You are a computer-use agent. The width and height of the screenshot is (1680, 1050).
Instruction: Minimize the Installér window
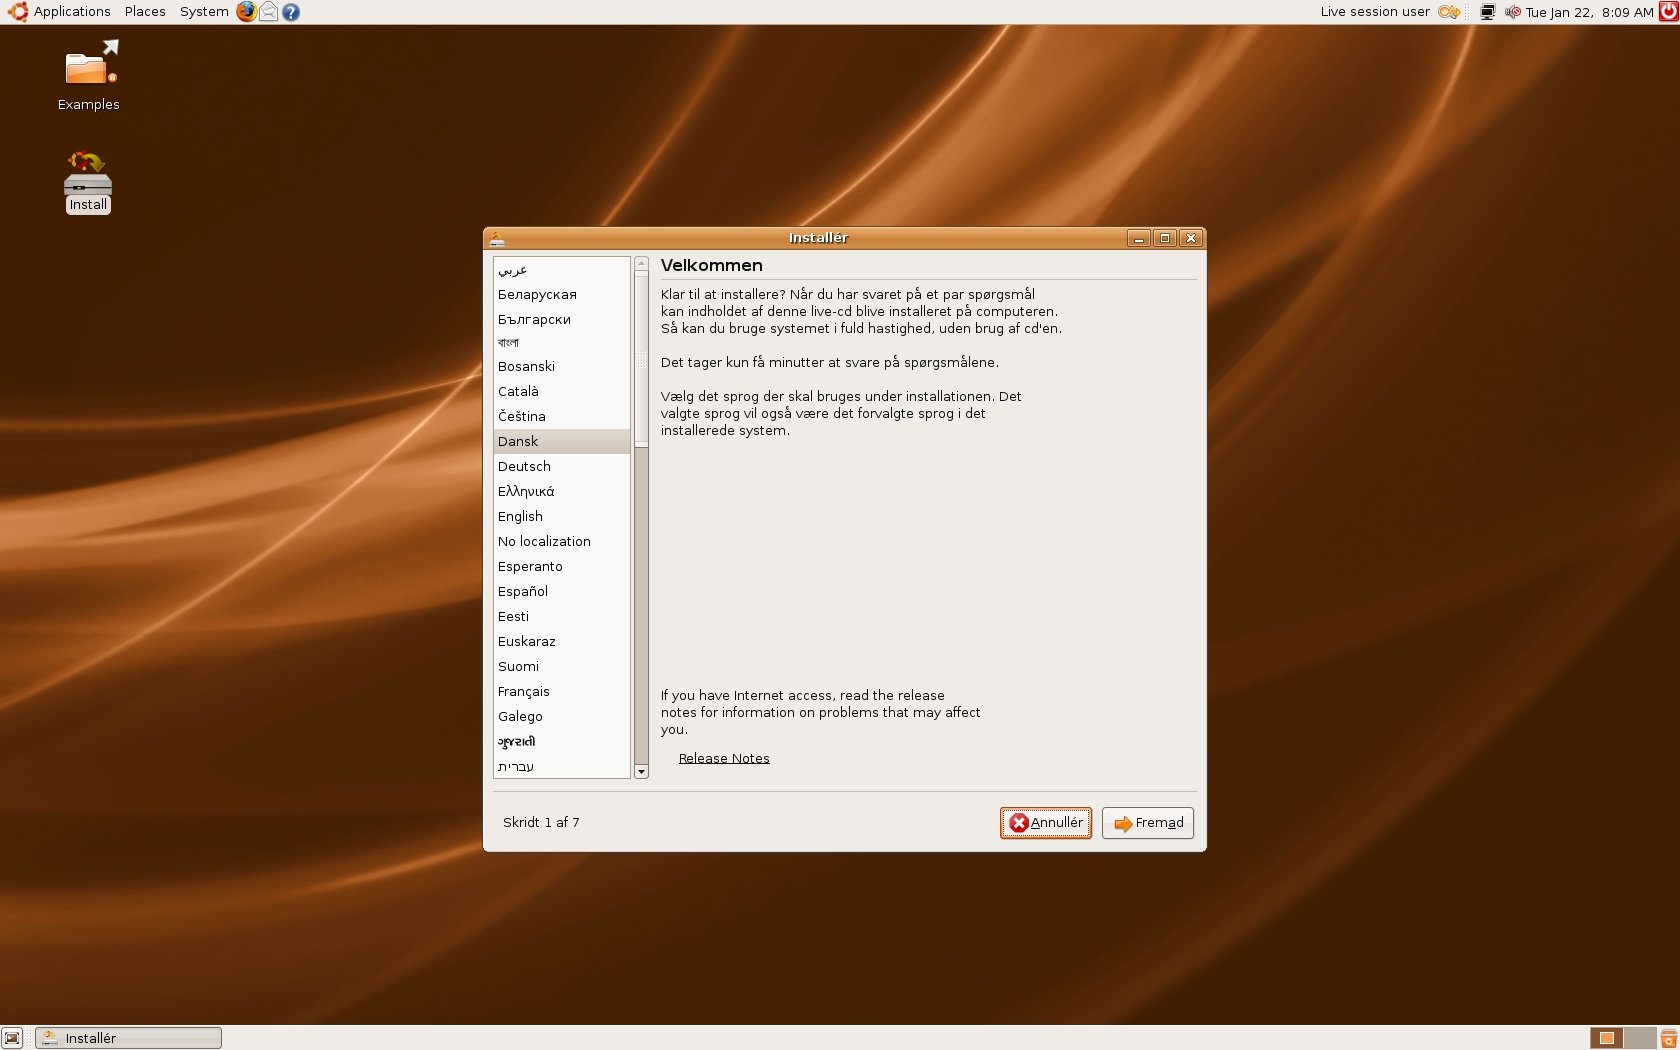point(1139,238)
